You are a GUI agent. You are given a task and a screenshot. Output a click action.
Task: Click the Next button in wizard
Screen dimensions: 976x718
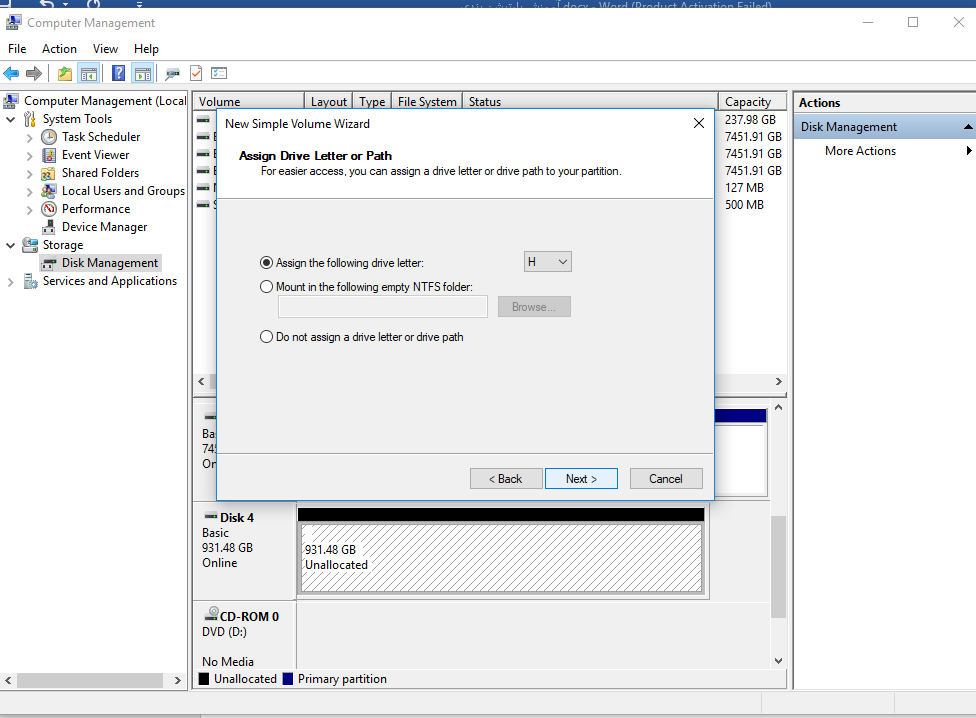click(581, 479)
